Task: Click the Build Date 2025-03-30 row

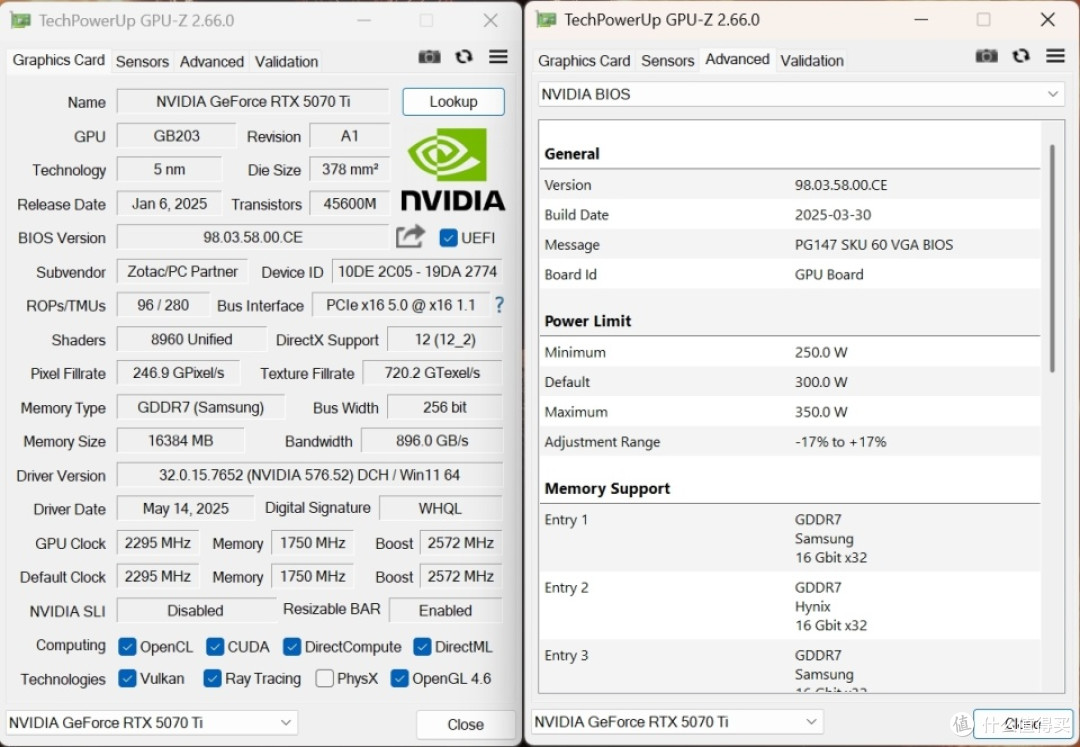Action: pyautogui.click(x=790, y=215)
